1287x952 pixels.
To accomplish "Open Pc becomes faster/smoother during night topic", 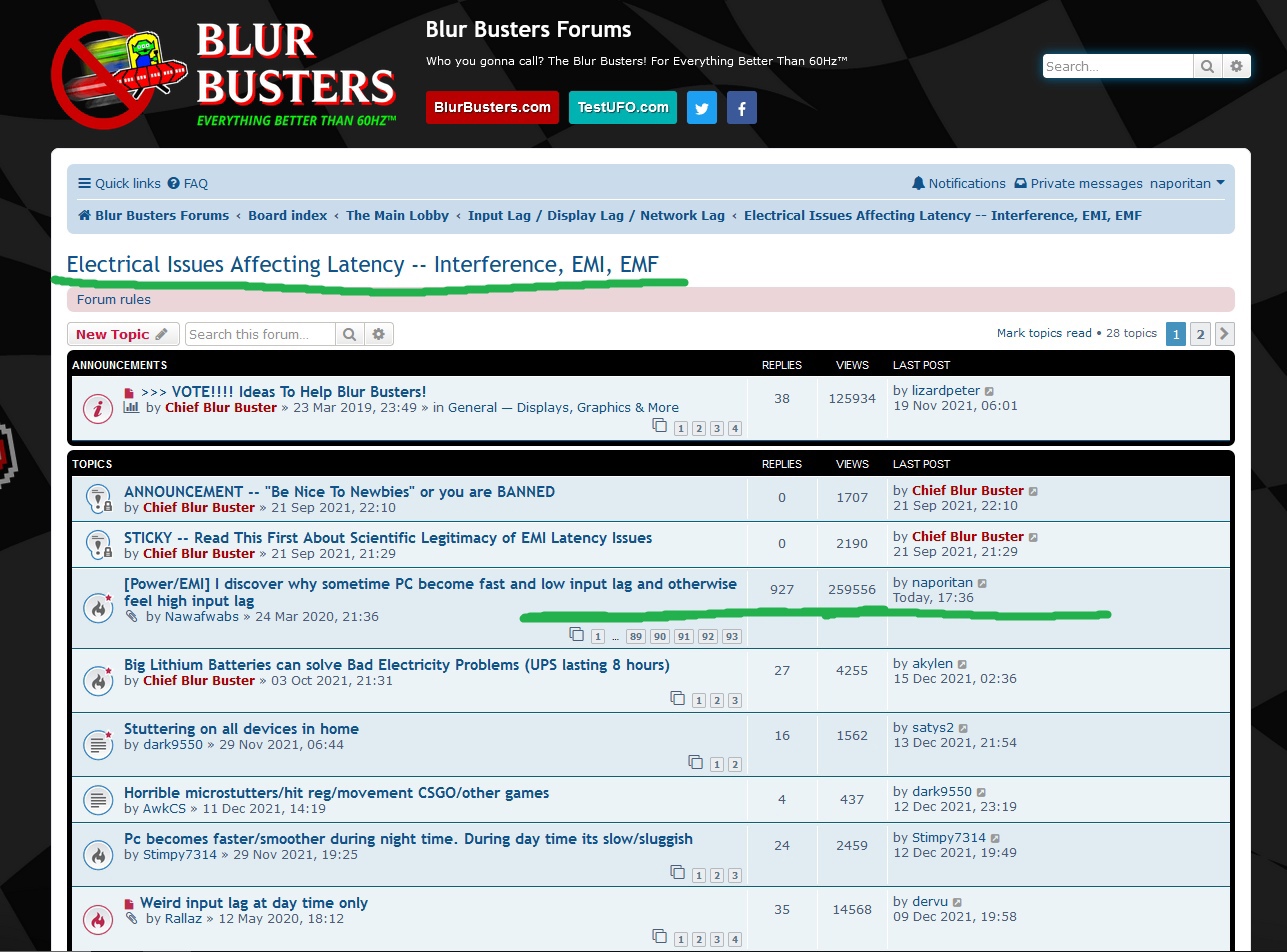I will click(408, 838).
